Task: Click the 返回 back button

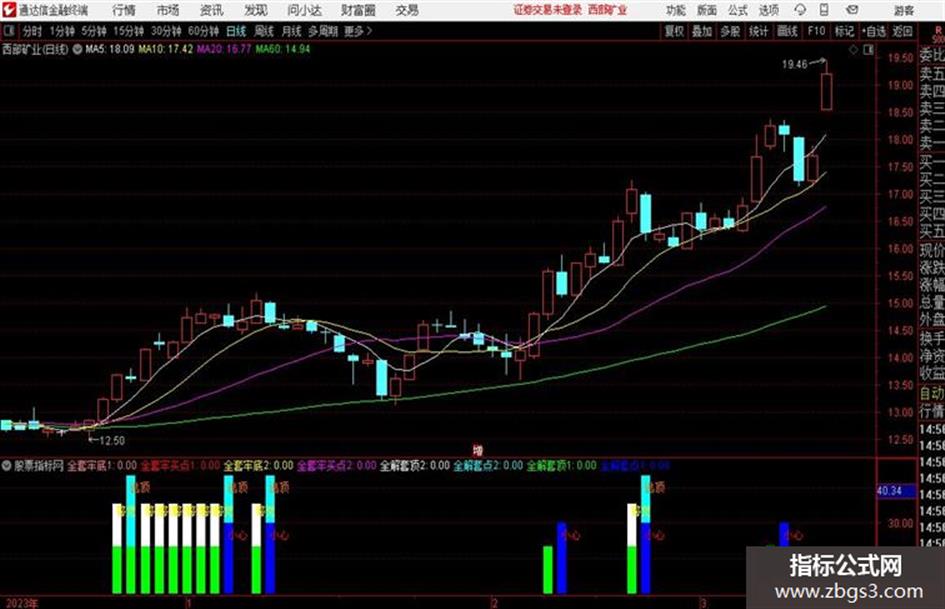Action: pyautogui.click(x=902, y=31)
